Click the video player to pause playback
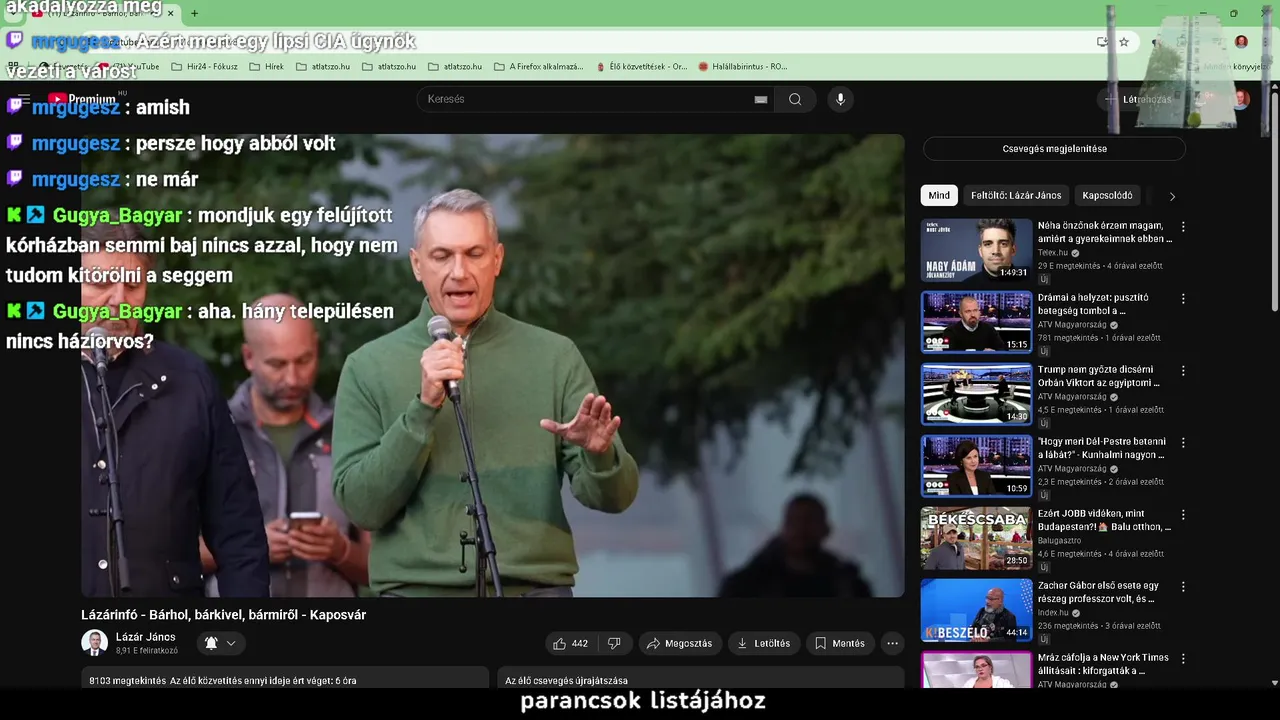1280x720 pixels. click(x=492, y=366)
